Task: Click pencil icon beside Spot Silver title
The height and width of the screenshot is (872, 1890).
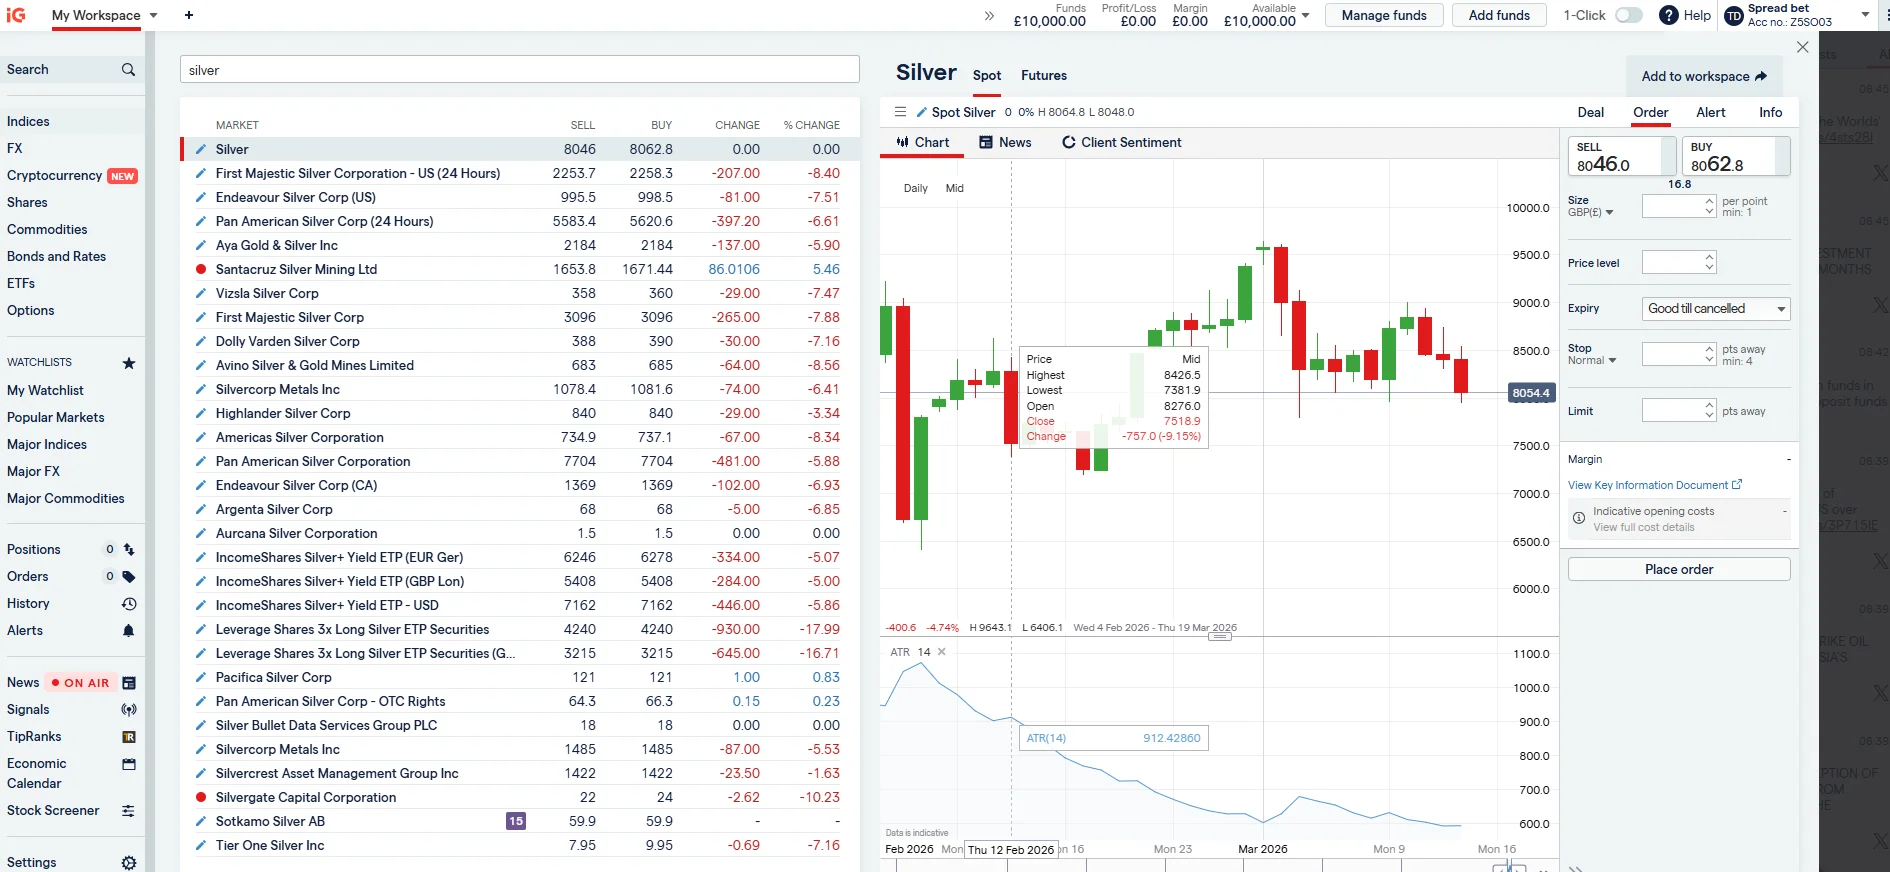Action: click(x=922, y=112)
